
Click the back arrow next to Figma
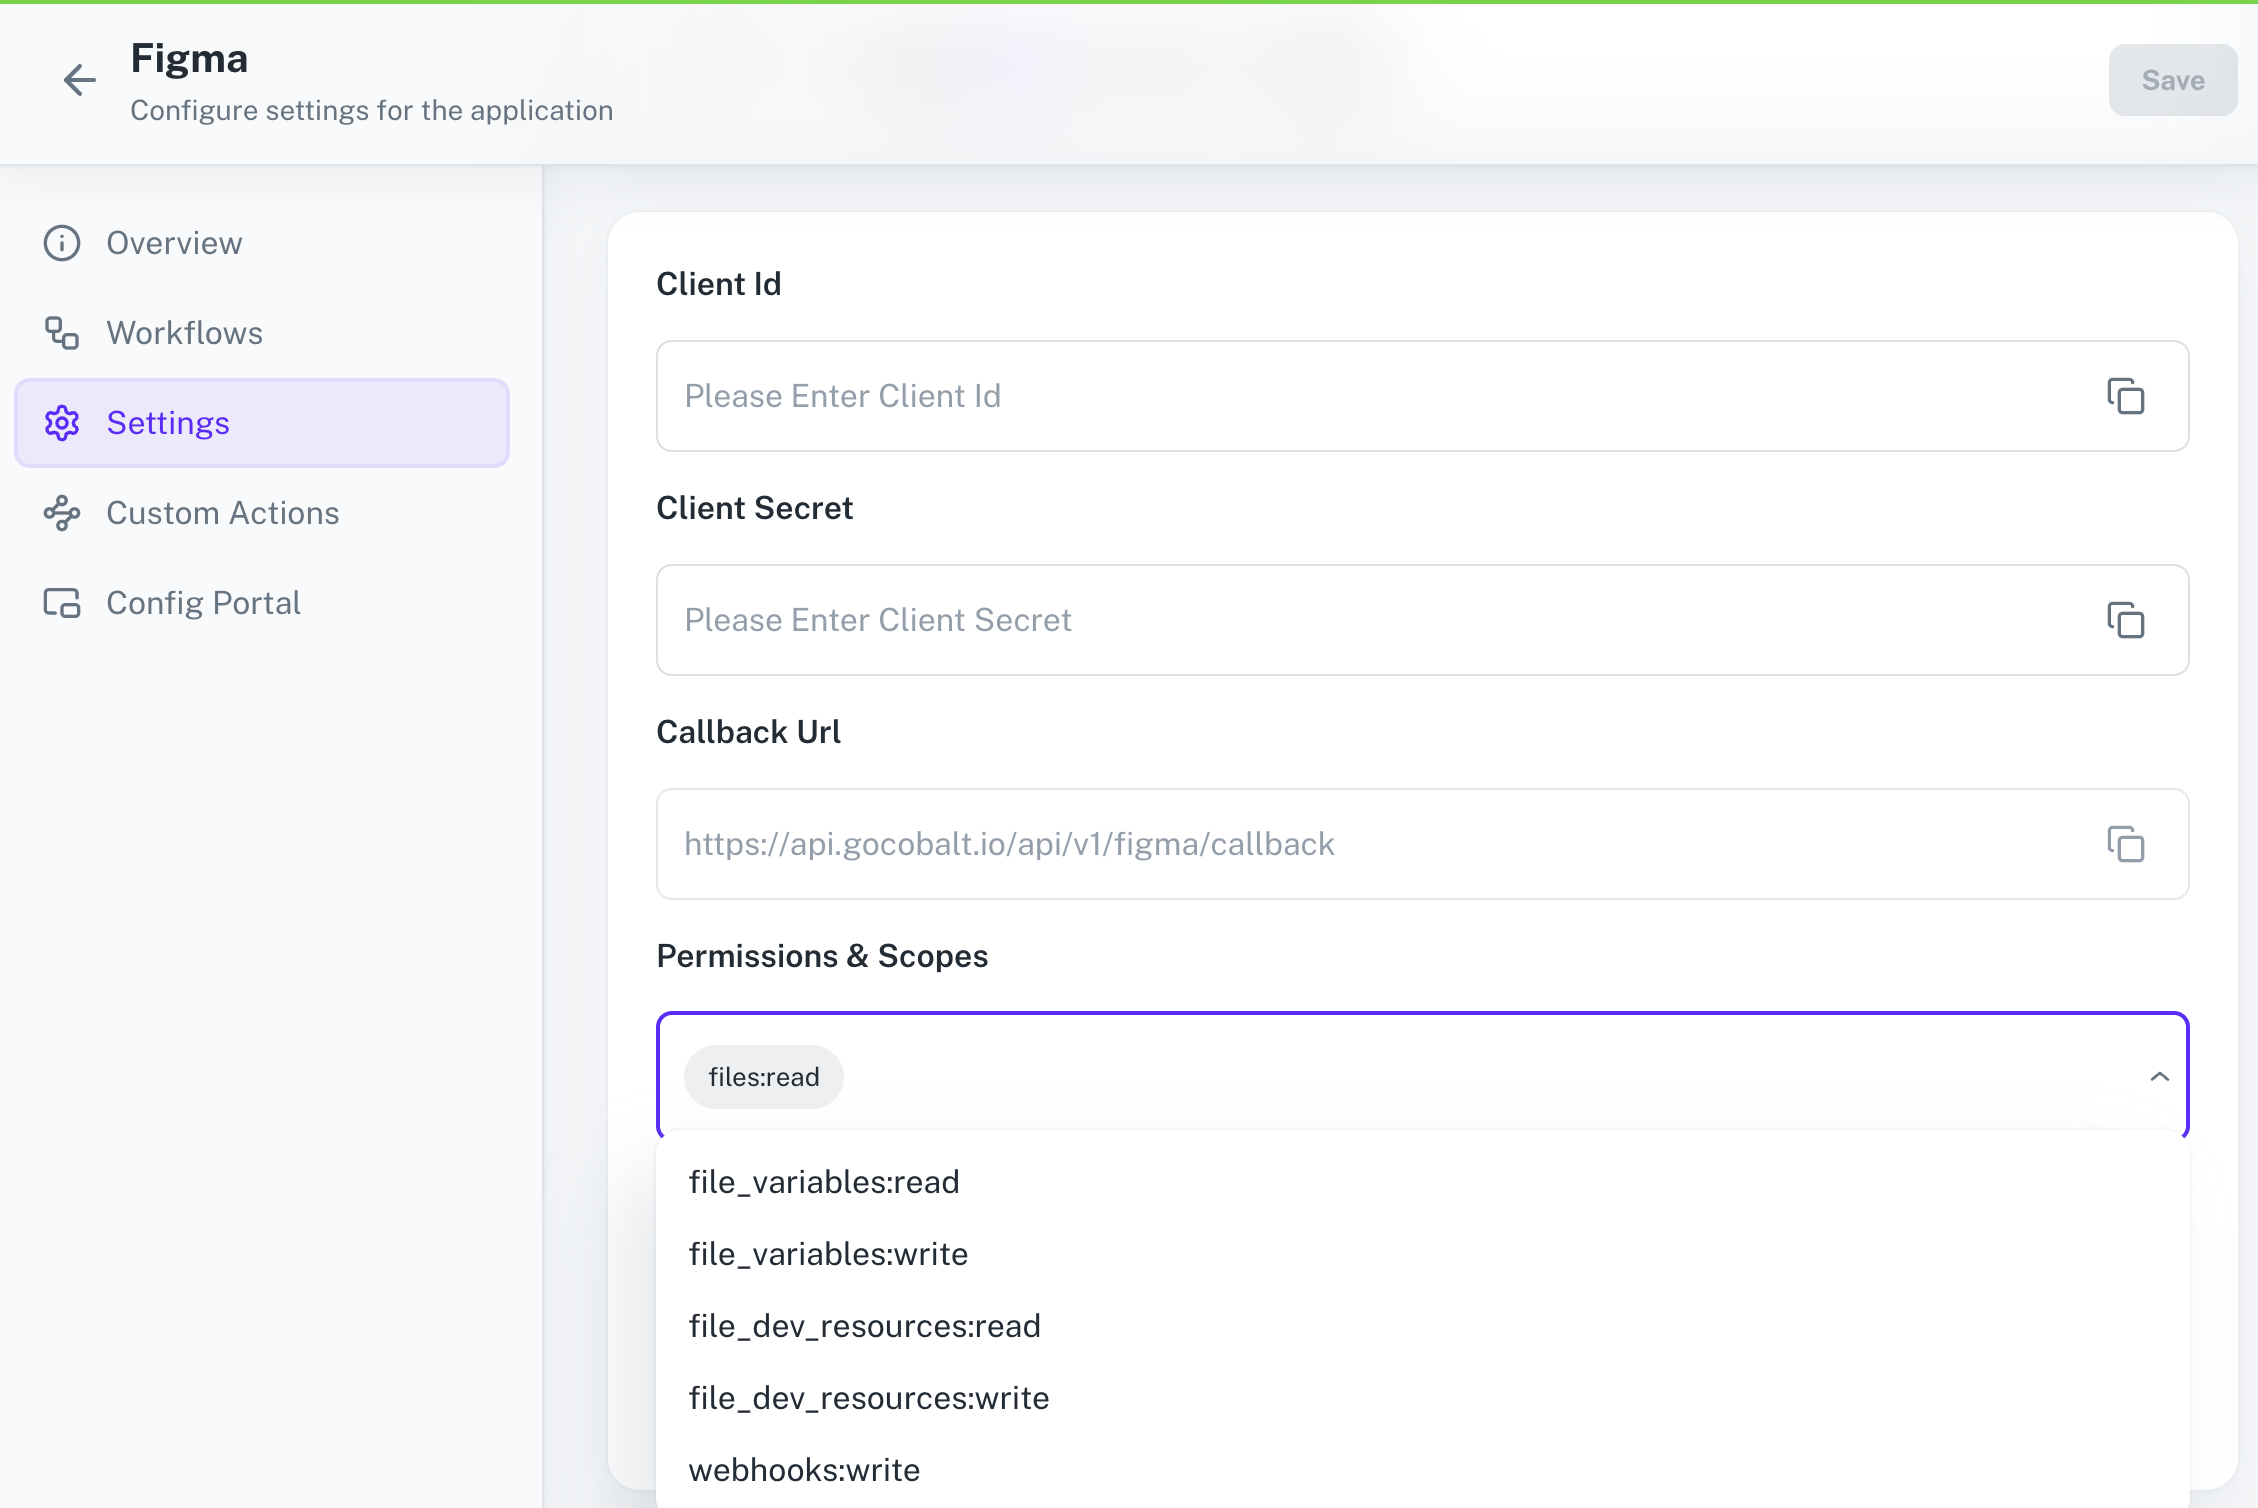click(x=79, y=80)
